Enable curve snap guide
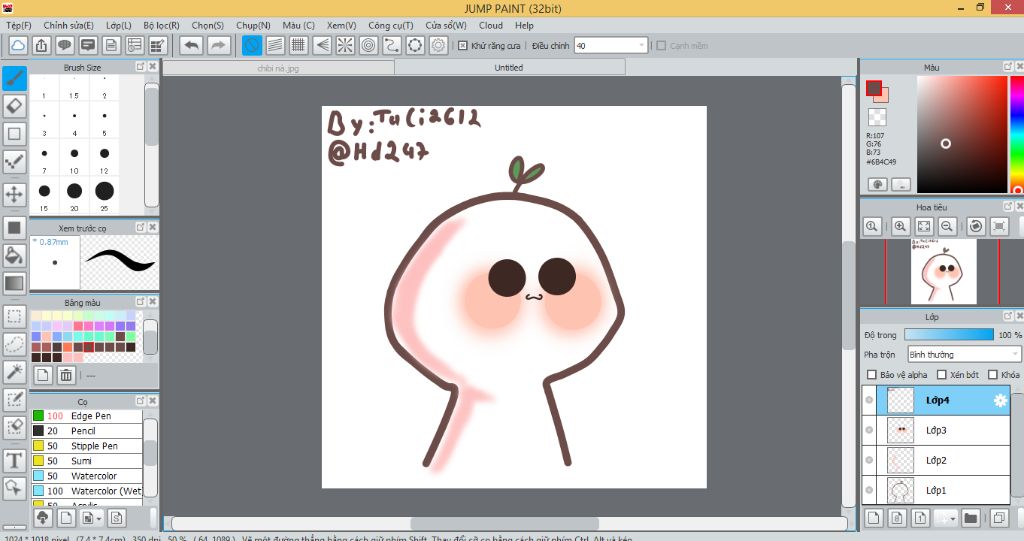The height and width of the screenshot is (541, 1024). [x=391, y=45]
